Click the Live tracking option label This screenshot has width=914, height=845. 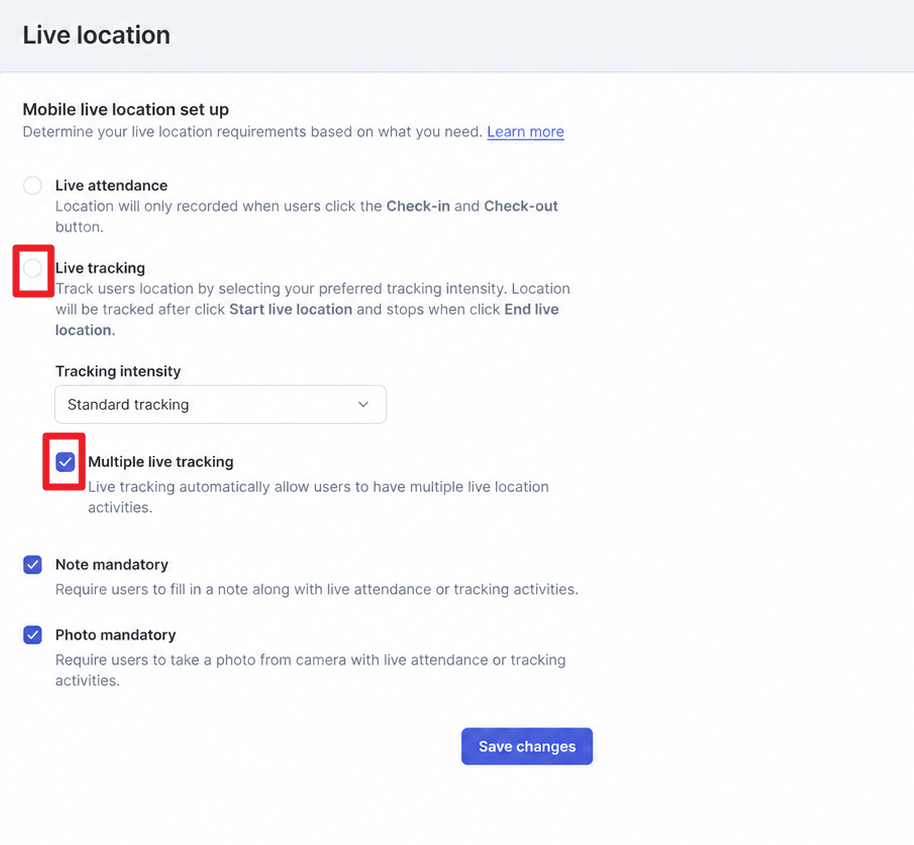coord(100,268)
